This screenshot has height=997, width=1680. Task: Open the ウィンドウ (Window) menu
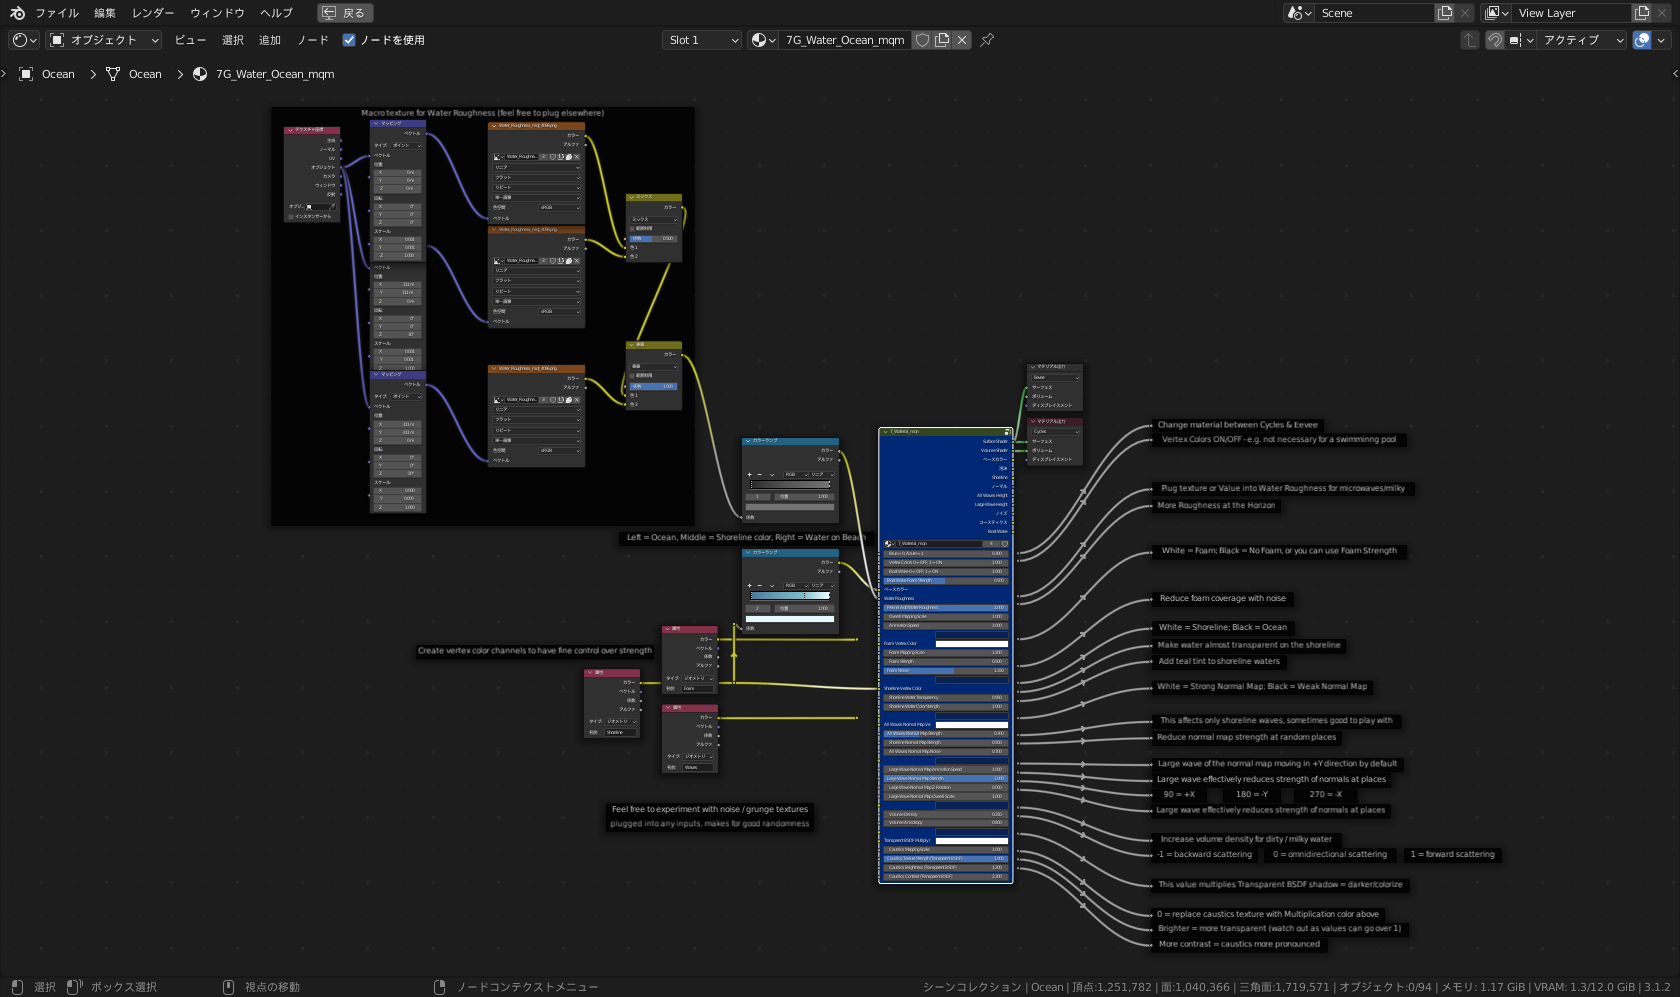click(217, 13)
